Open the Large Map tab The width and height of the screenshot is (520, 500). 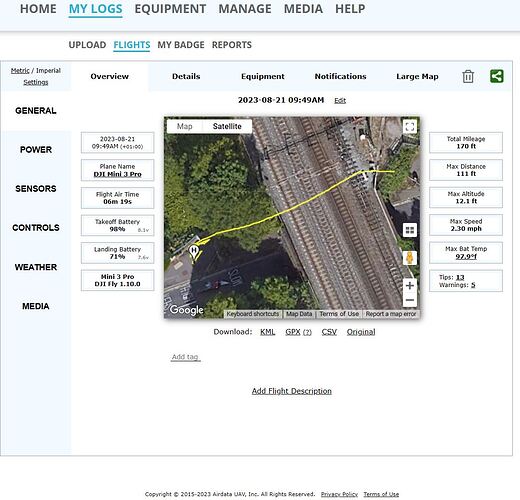click(417, 76)
